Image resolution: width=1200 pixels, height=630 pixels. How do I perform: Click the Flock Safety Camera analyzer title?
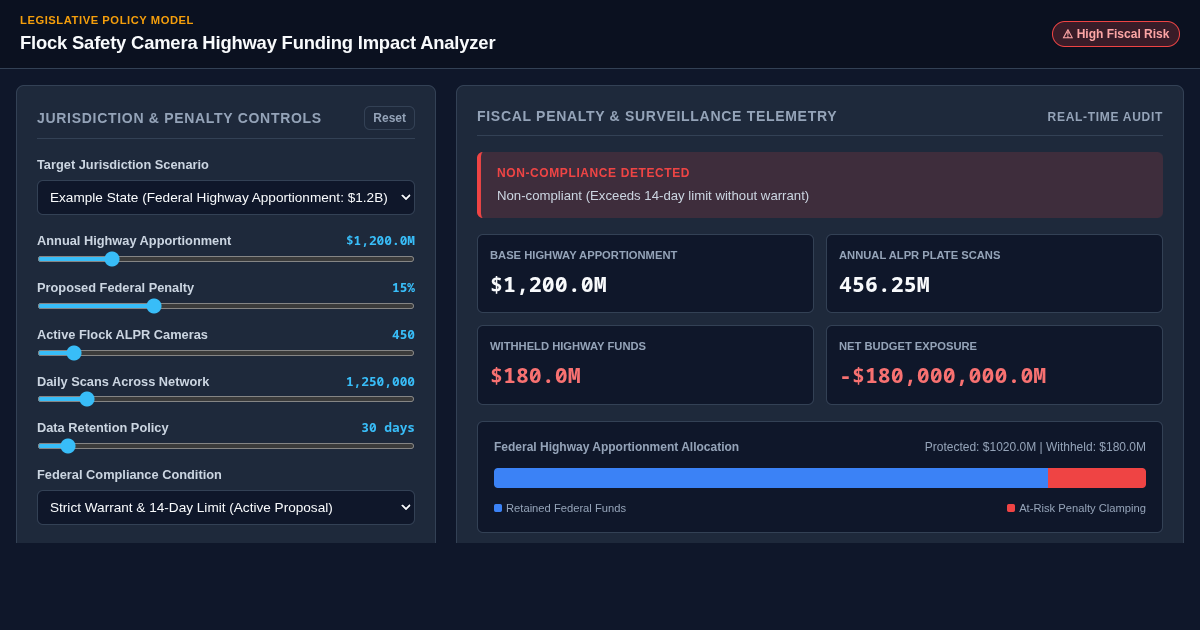[257, 43]
